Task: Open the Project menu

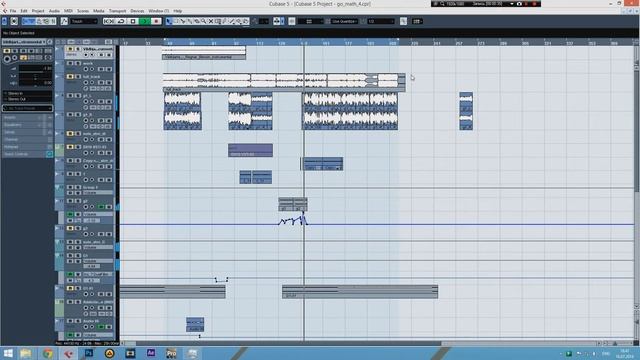Action: (38, 11)
